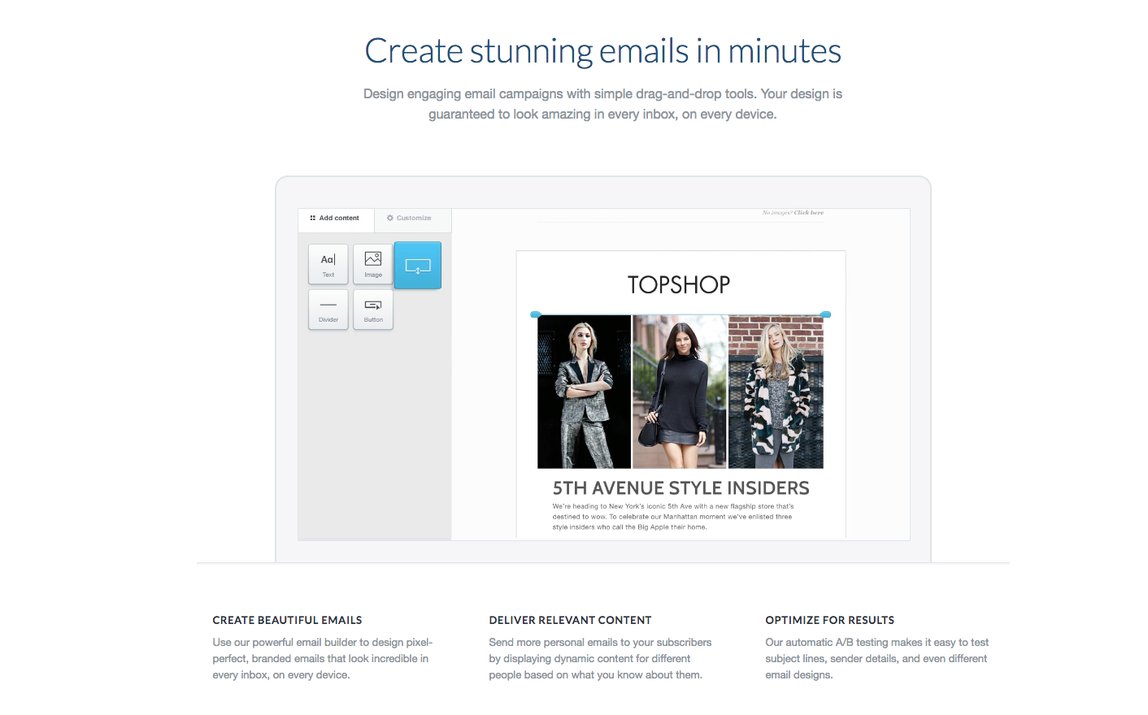Click the 'CREATE BEAUTIFUL EMAILS' heading

click(287, 620)
